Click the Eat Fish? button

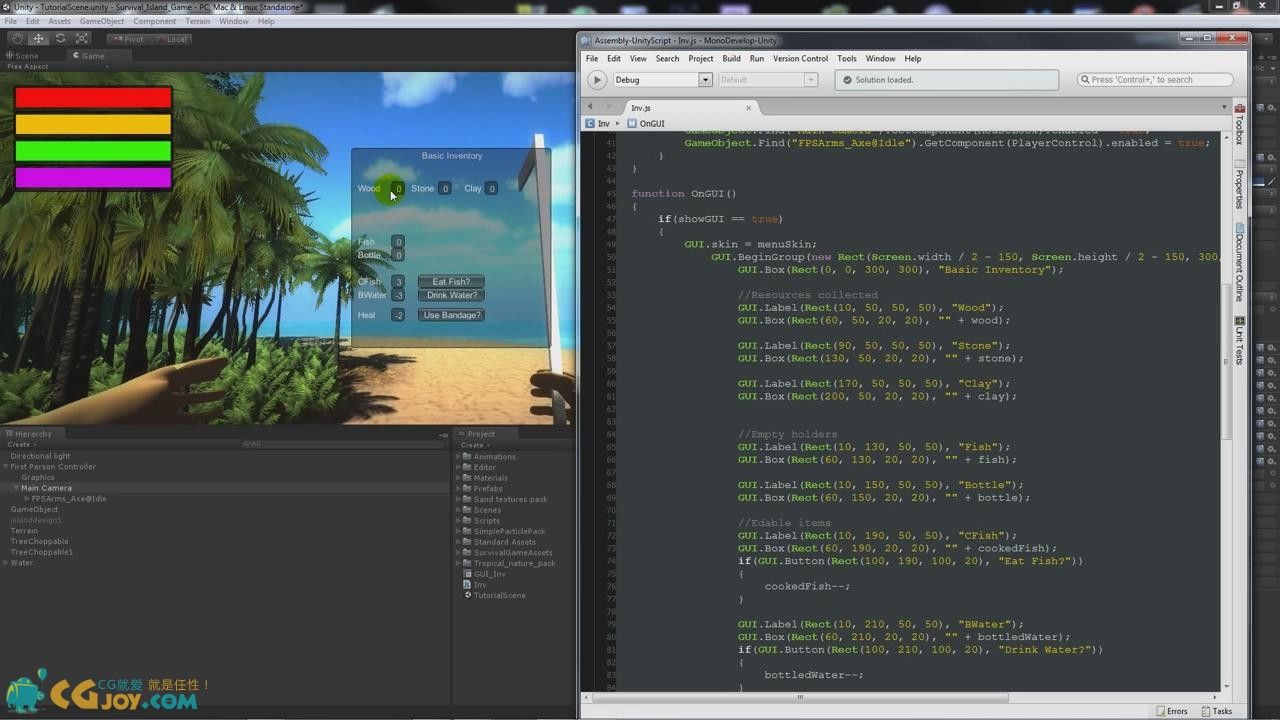click(451, 282)
